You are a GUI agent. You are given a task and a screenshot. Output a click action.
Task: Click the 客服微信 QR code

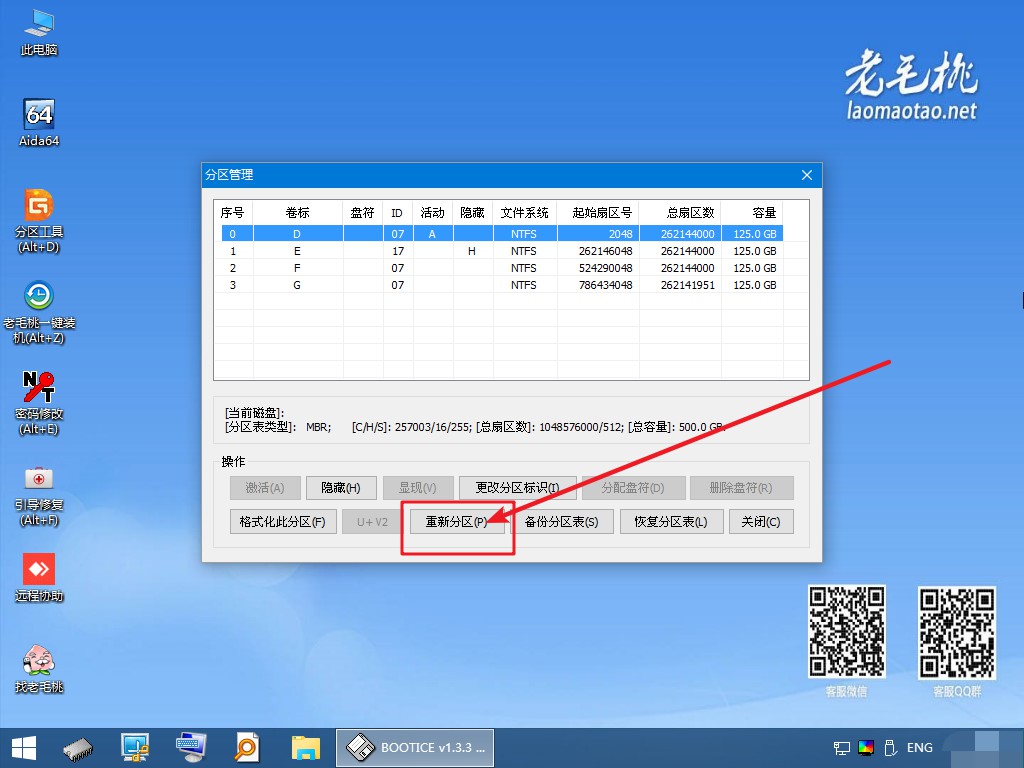tap(847, 632)
